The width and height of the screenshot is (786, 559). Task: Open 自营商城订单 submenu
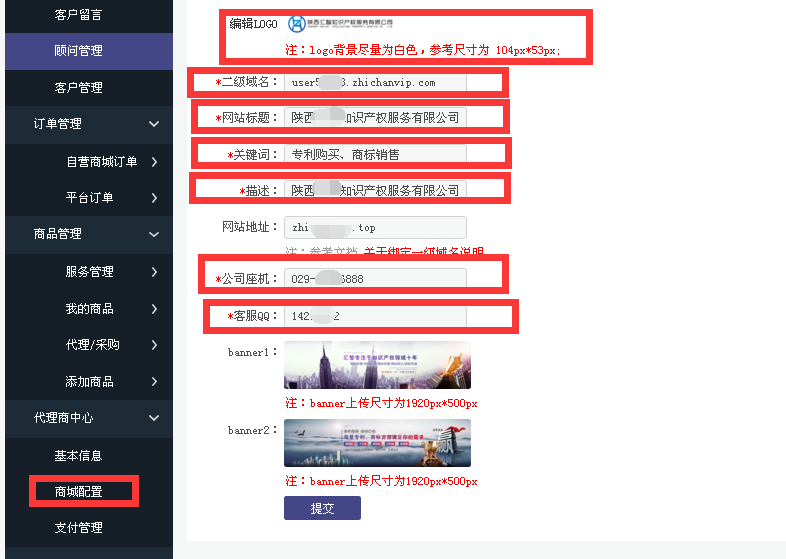(x=102, y=161)
